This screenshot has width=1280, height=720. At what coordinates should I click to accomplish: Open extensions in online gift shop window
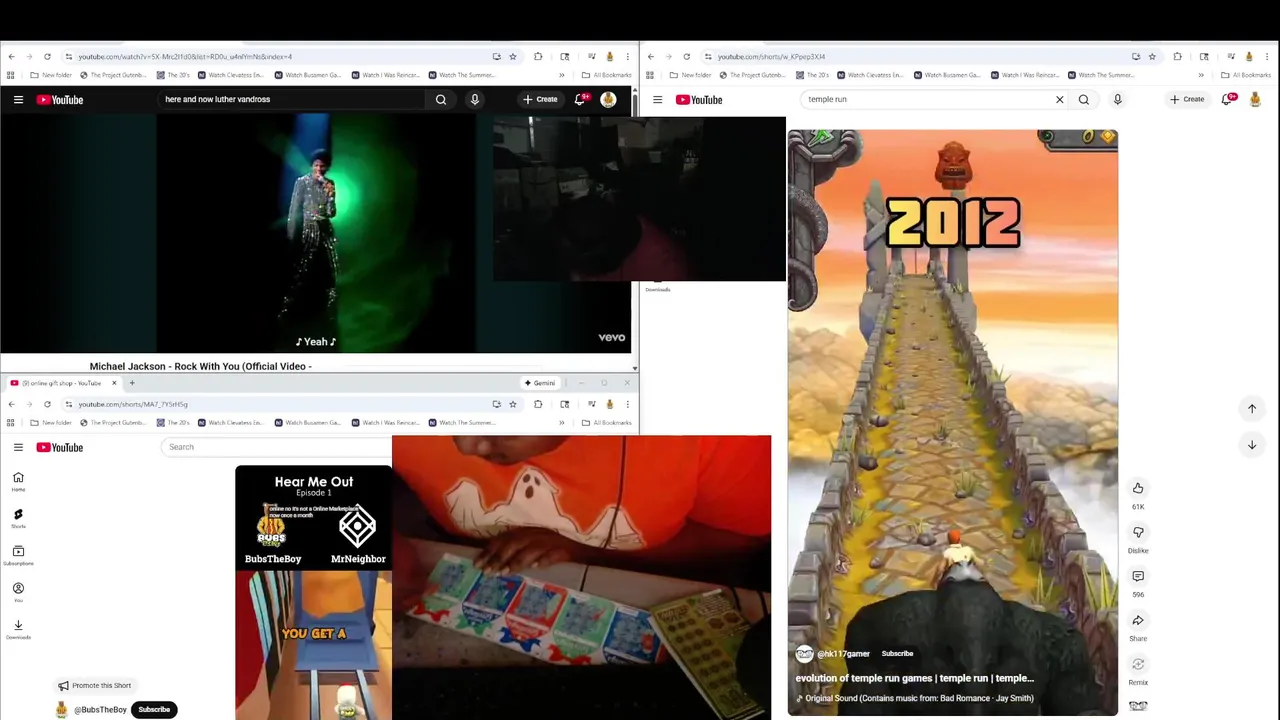[538, 404]
